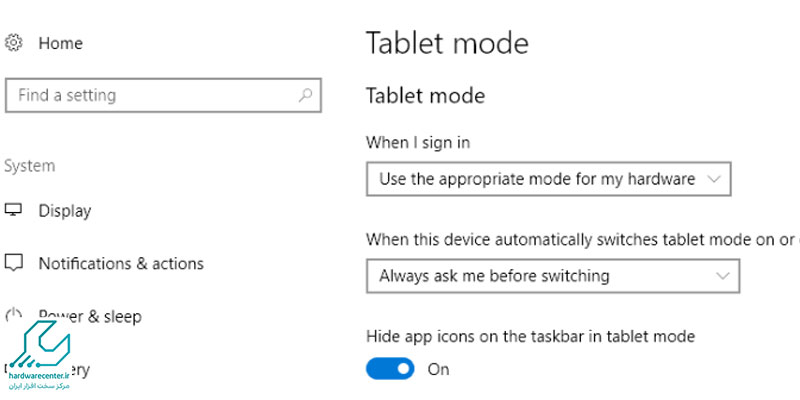
Task: Click the search magnifier icon
Action: tap(305, 95)
